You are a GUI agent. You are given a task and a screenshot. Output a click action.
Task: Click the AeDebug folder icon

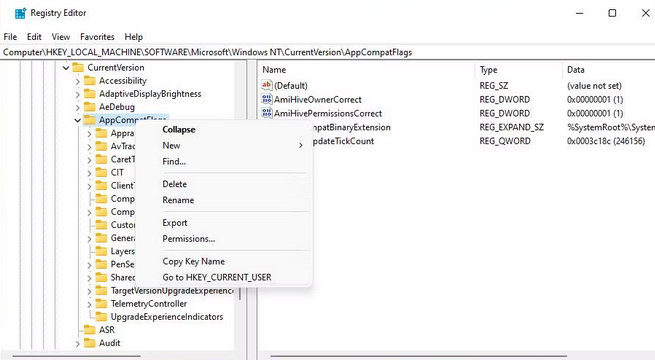[89, 107]
